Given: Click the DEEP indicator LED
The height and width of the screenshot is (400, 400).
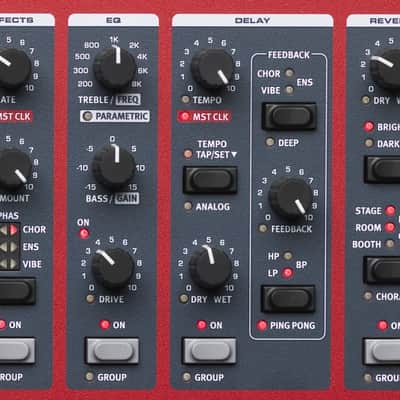Looking at the screenshot, I should click(270, 142).
